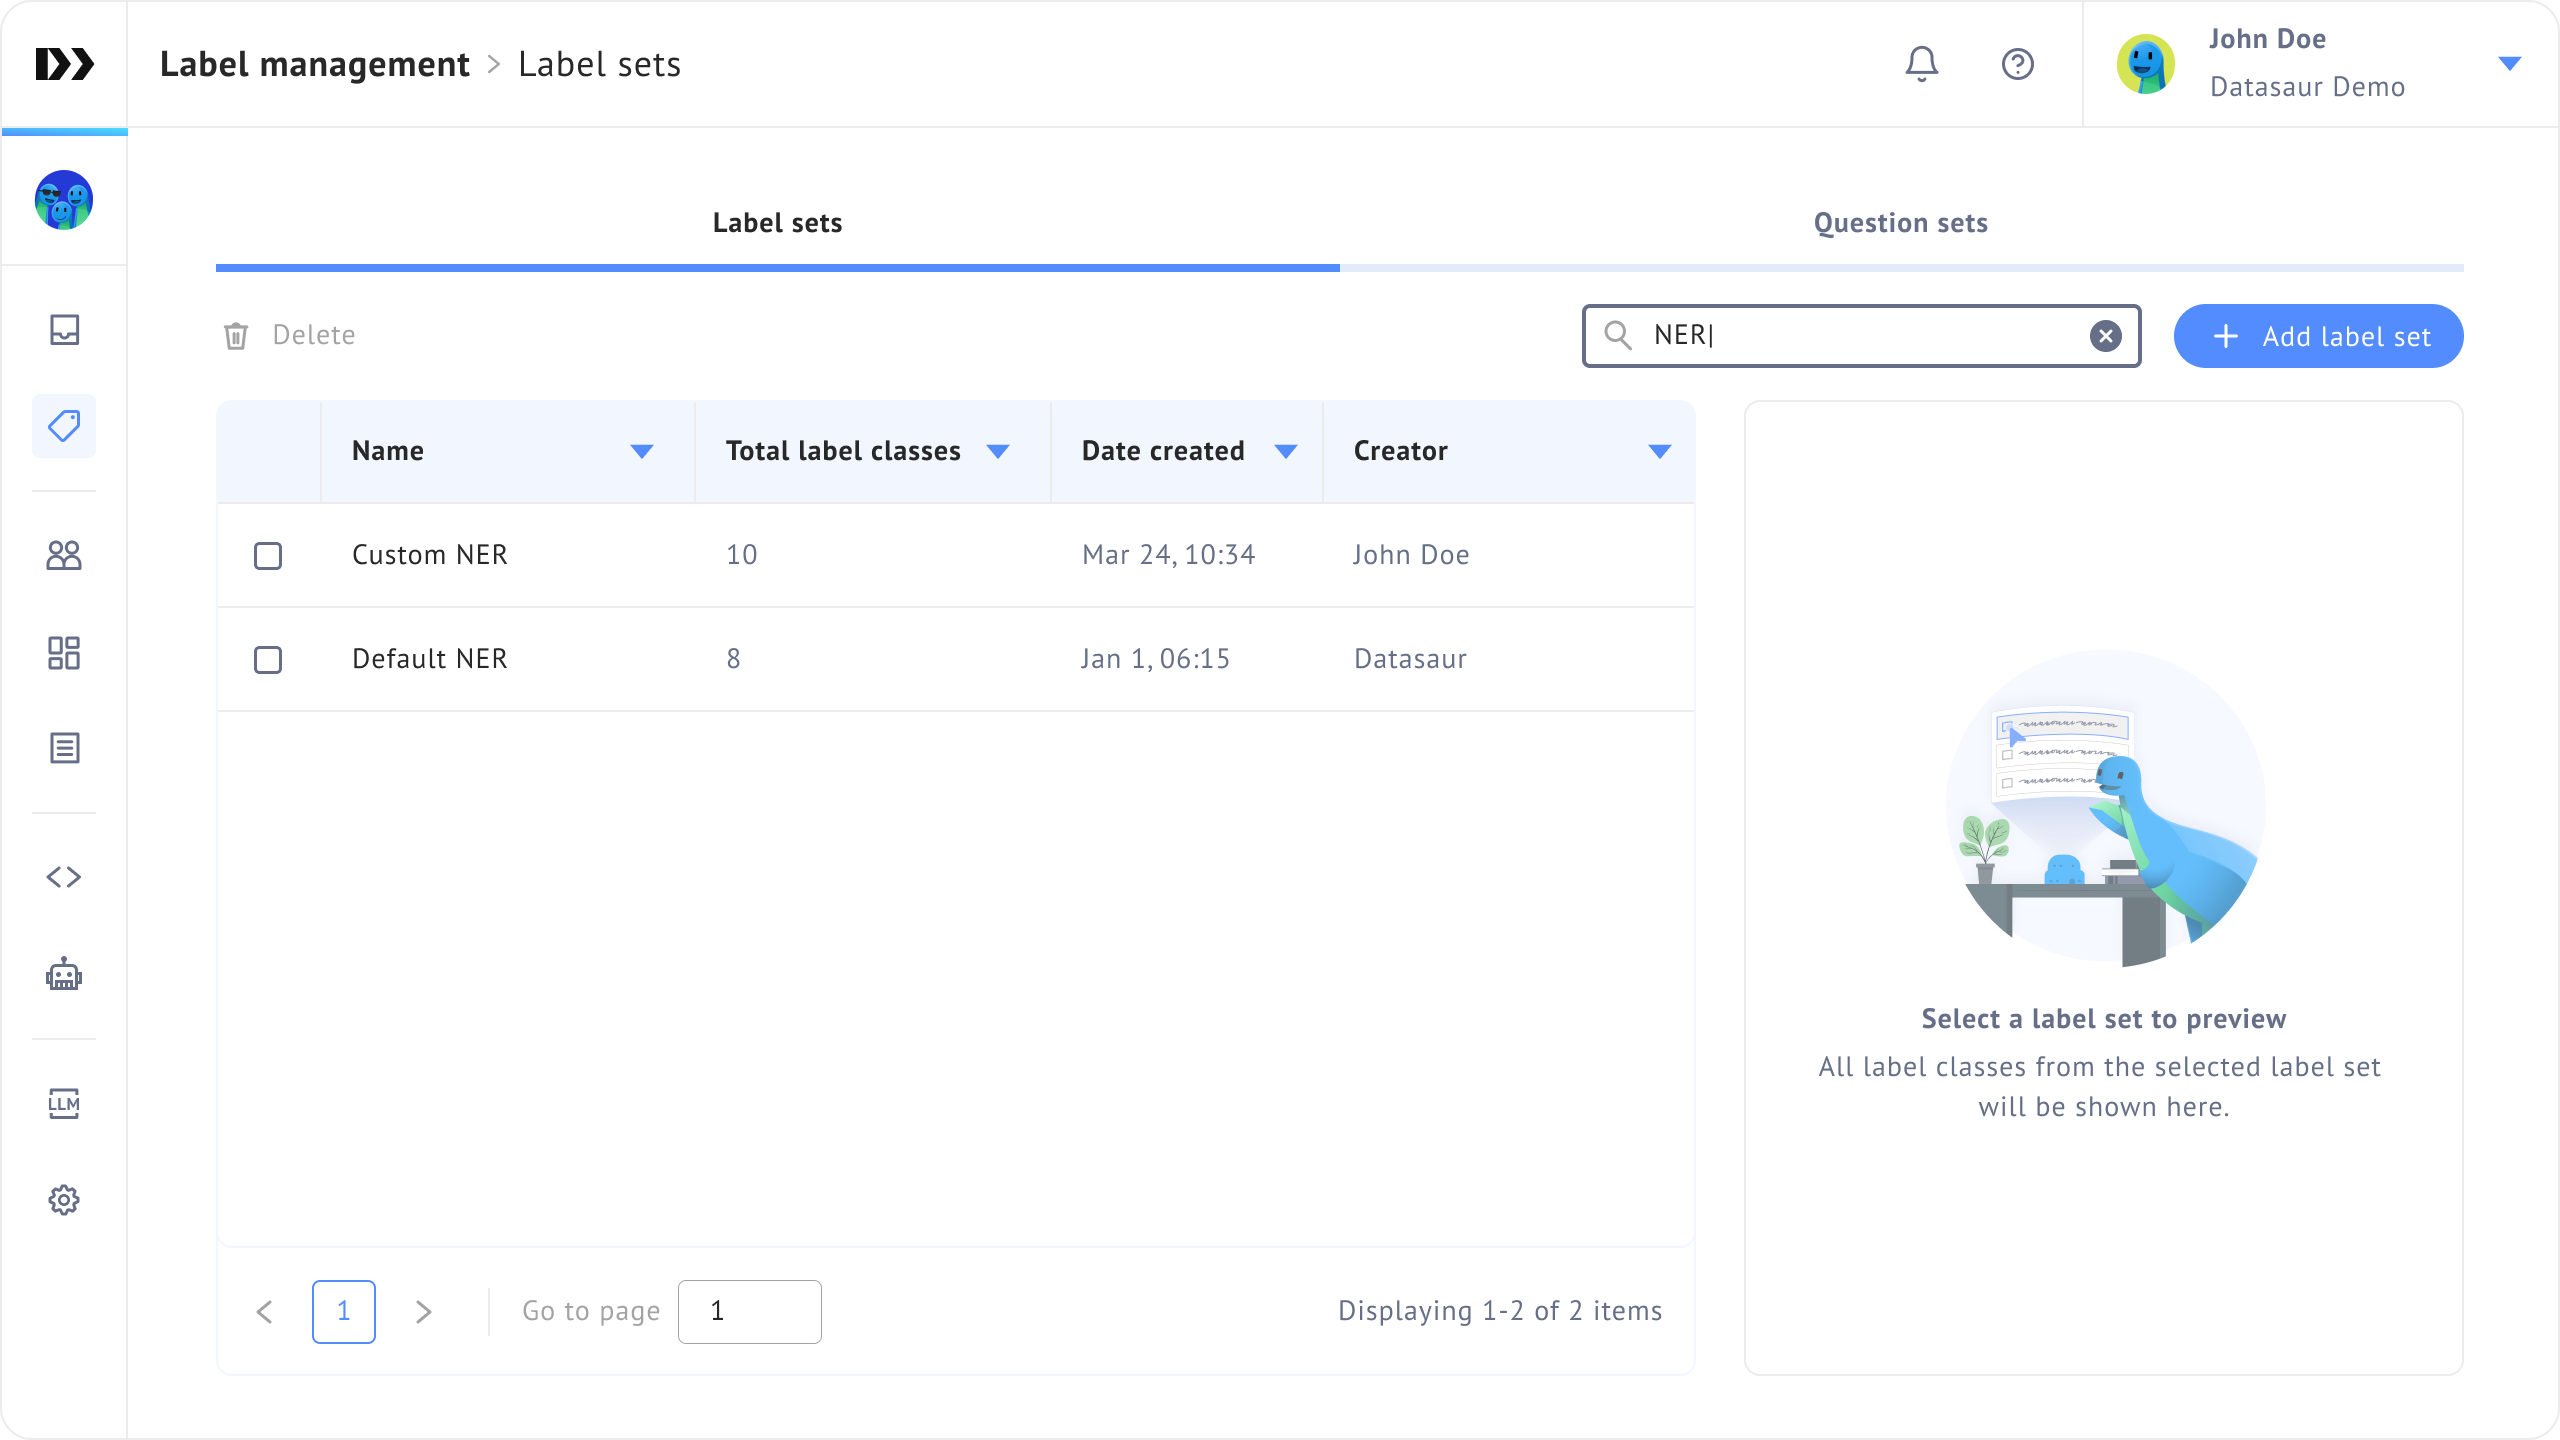Open Total label classes column dropdown

[x=997, y=452]
